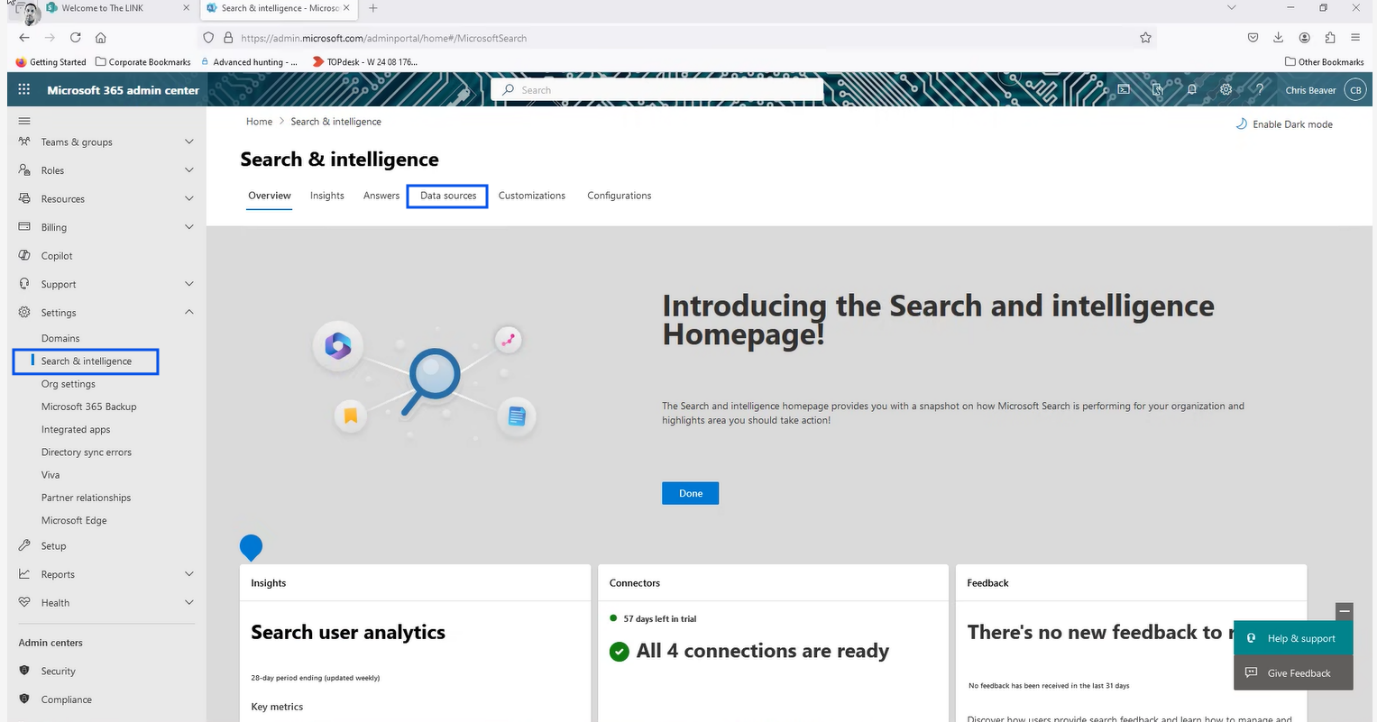Image resolution: width=1377 pixels, height=722 pixels.
Task: Reload the page in browser
Action: [75, 38]
